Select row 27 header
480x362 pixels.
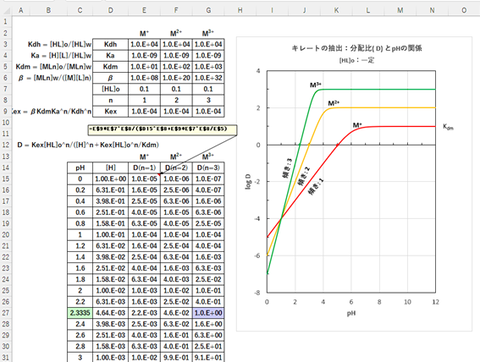(6, 313)
